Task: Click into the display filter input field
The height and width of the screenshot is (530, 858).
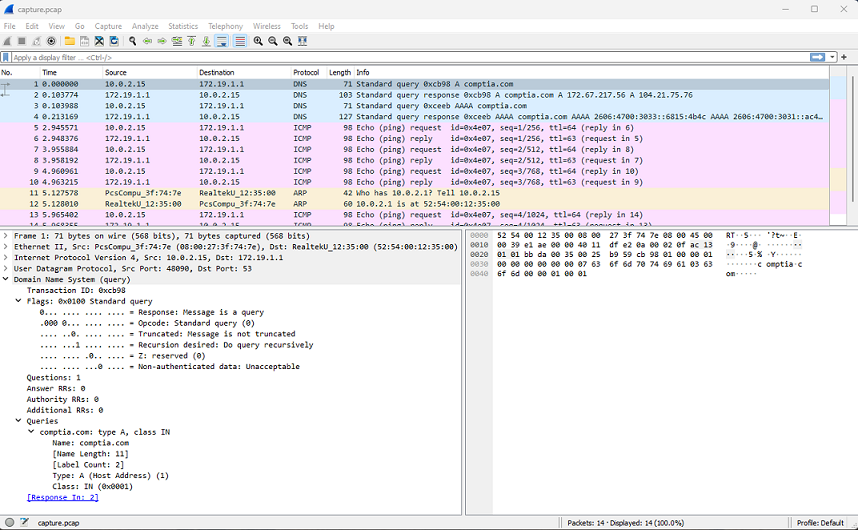Action: click(x=409, y=57)
